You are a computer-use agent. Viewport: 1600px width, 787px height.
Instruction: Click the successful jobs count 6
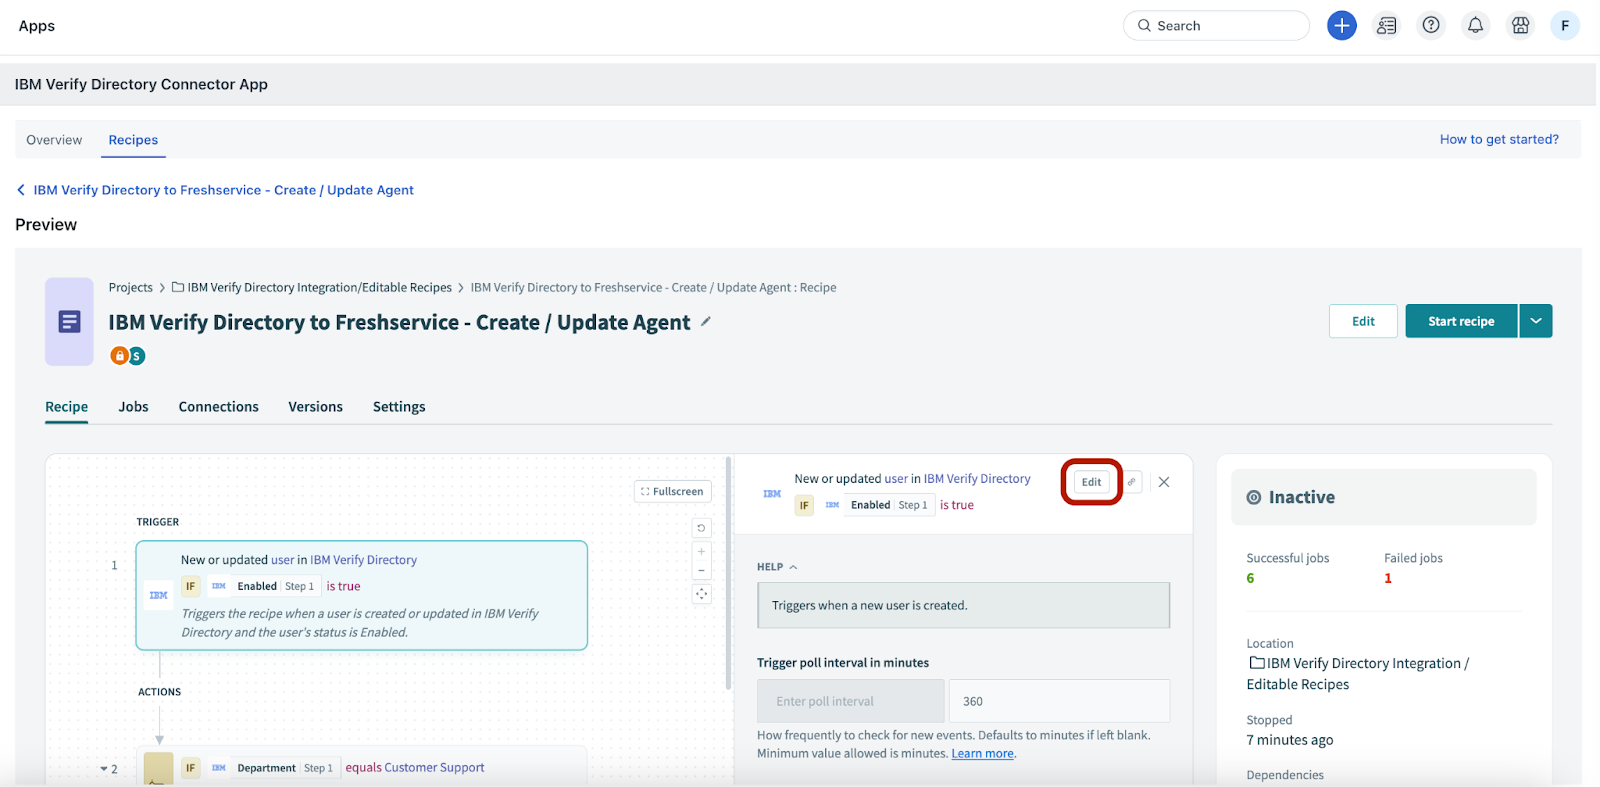click(x=1250, y=578)
